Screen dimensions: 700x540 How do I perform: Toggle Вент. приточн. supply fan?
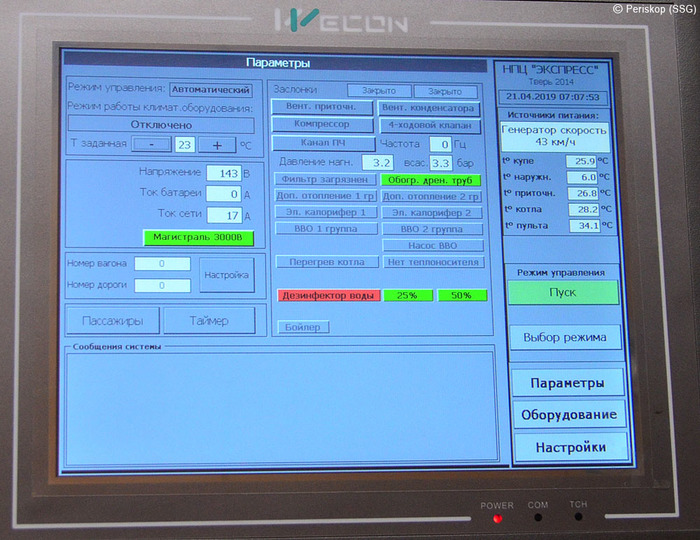tap(321, 108)
